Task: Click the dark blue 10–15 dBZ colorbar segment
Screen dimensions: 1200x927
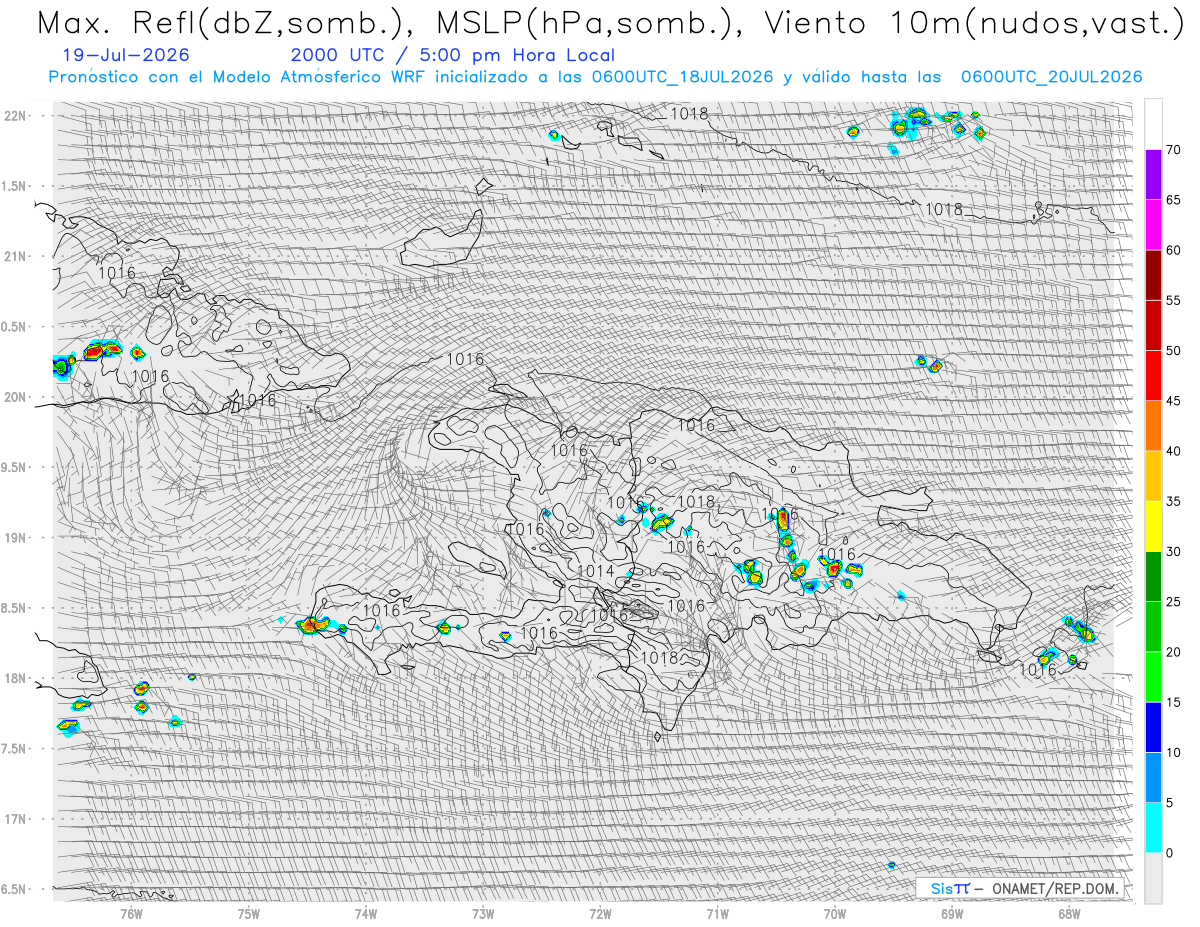Action: 1153,727
